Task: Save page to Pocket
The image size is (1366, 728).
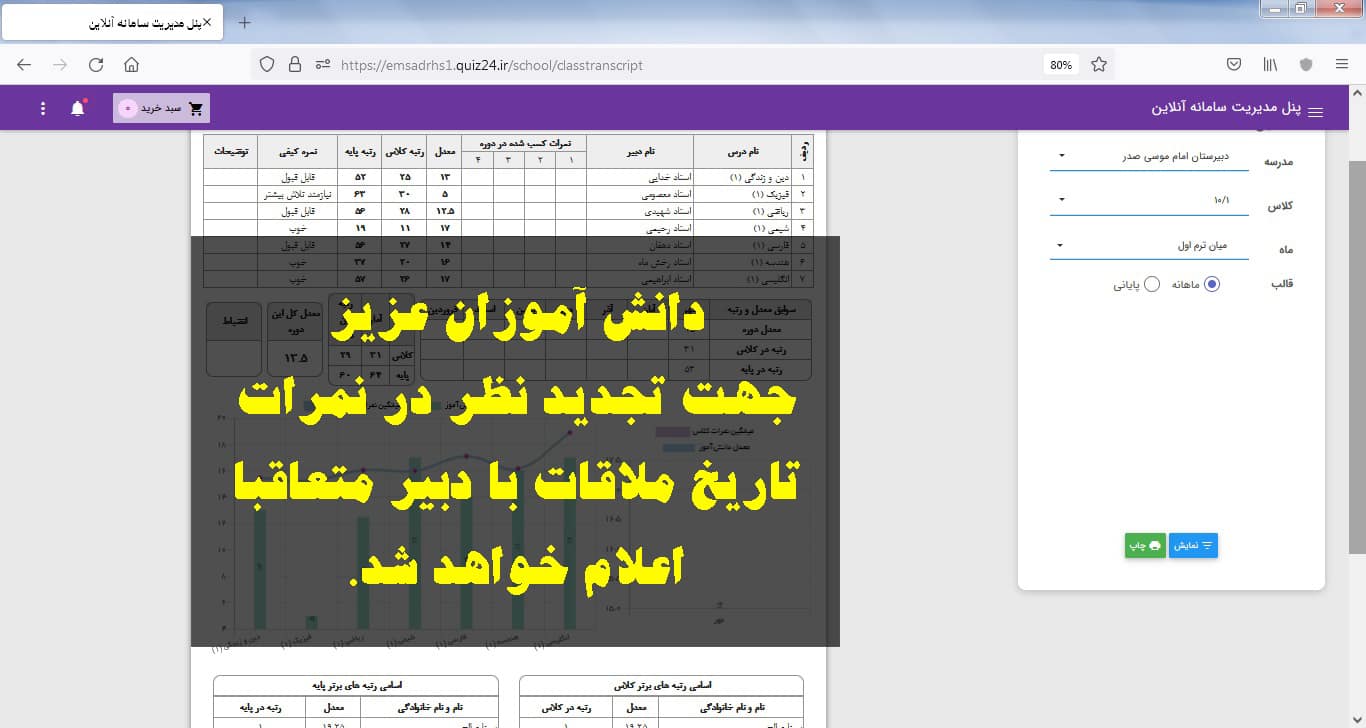Action: [x=1234, y=64]
